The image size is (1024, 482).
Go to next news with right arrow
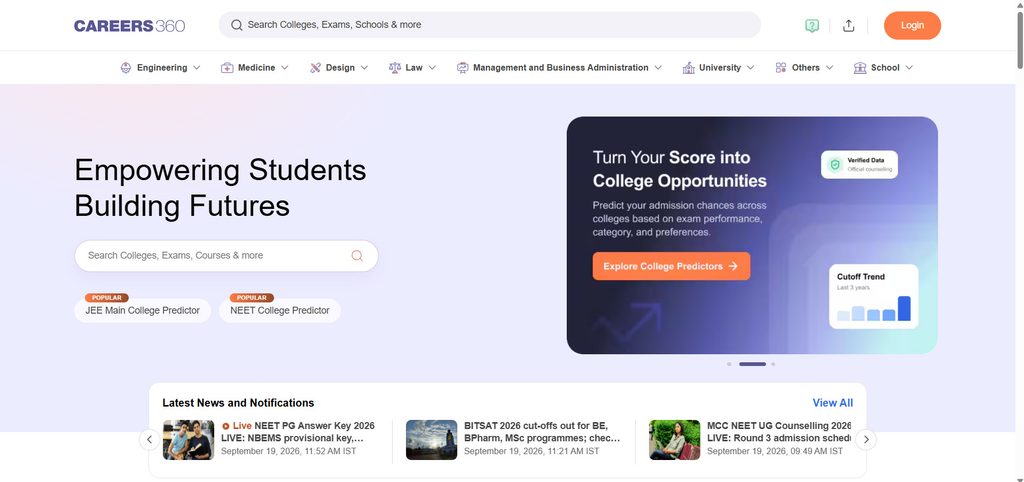[866, 440]
